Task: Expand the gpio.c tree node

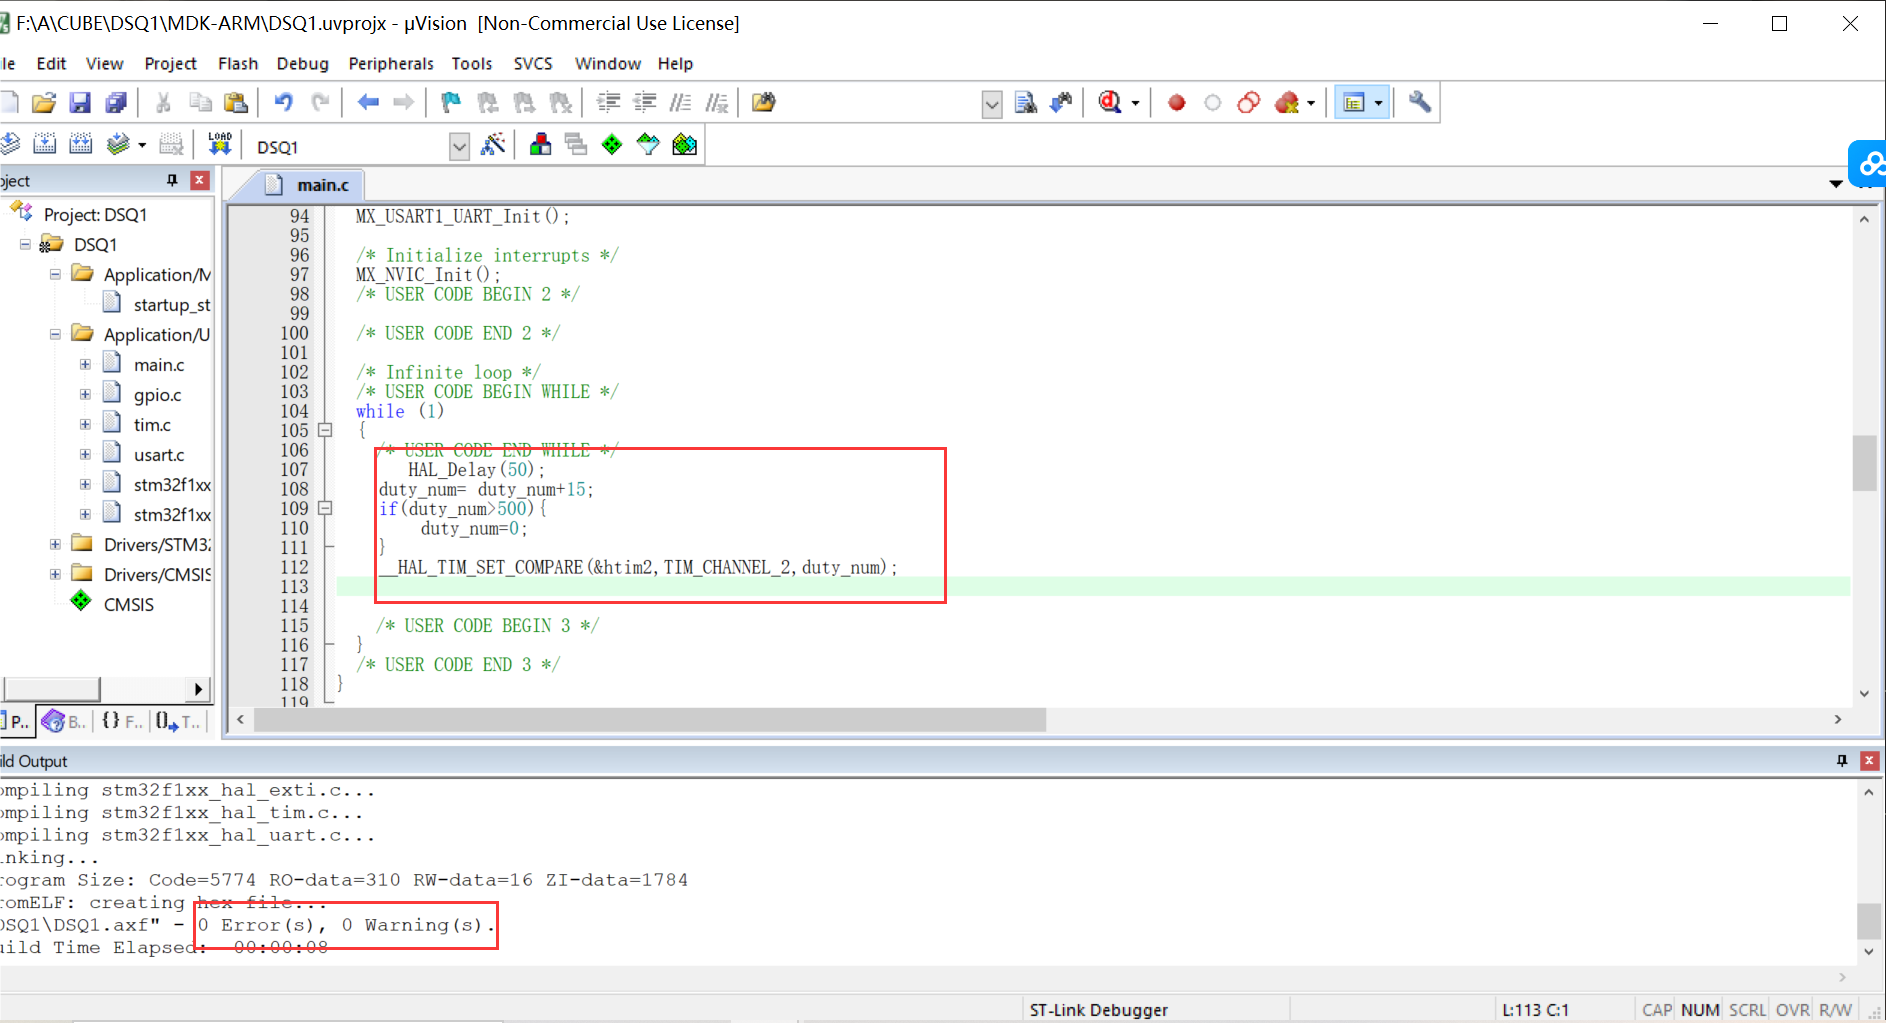Action: (85, 394)
